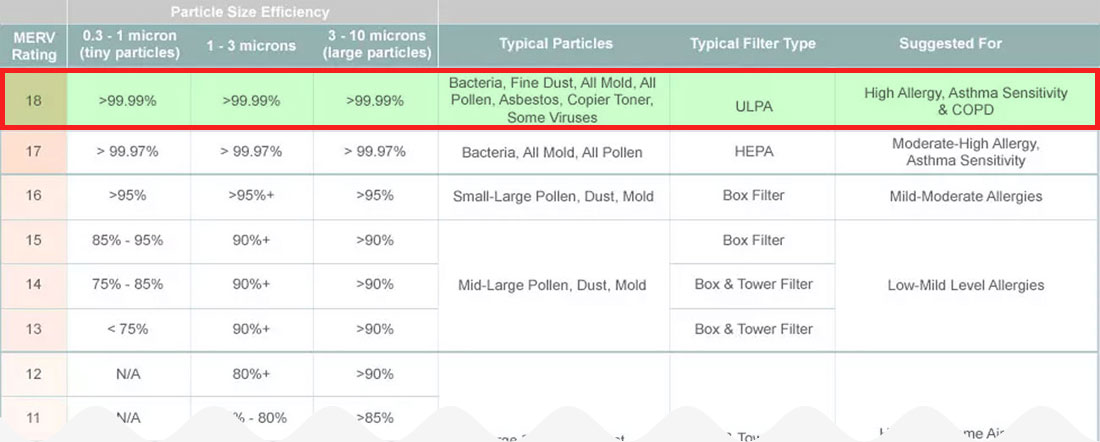
Task: Select the Typical Particles column header
Action: 556,43
